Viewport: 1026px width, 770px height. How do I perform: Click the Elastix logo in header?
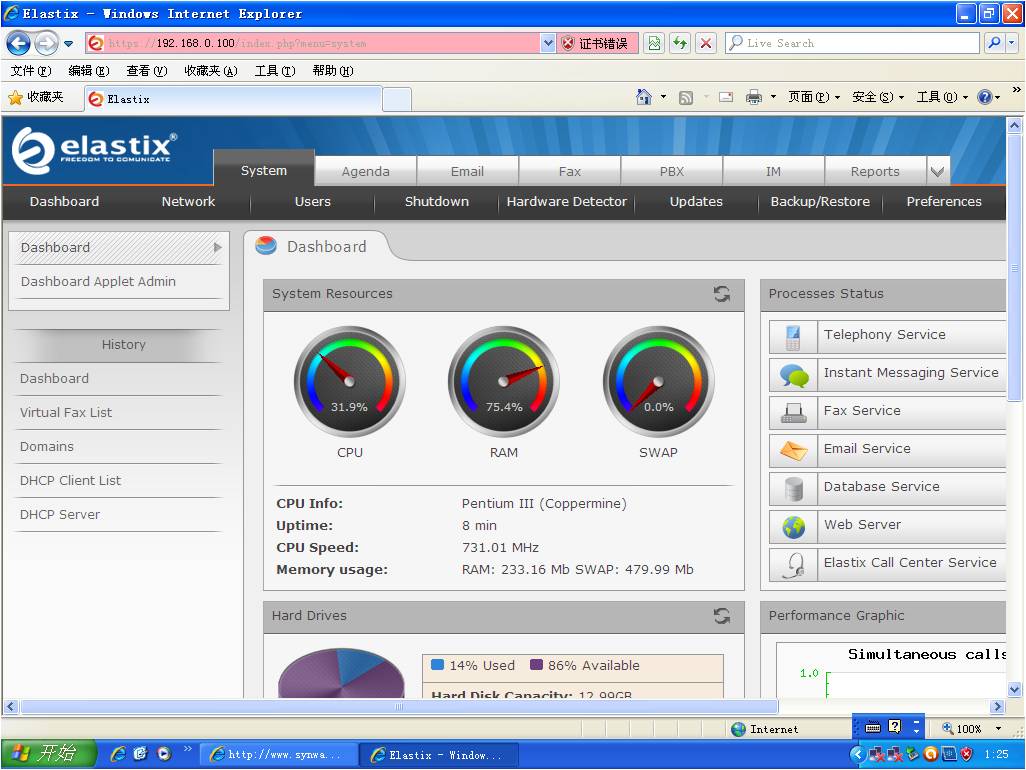coord(94,150)
